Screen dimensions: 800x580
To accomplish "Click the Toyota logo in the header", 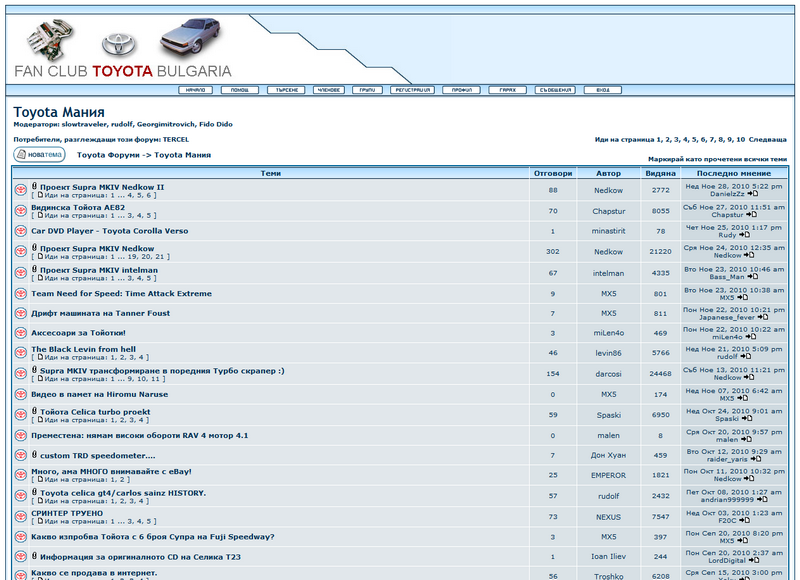I will point(119,44).
